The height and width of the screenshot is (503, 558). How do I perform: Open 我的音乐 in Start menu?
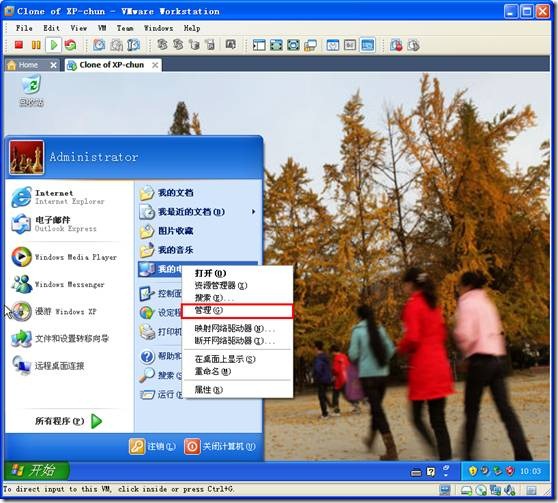[198, 250]
